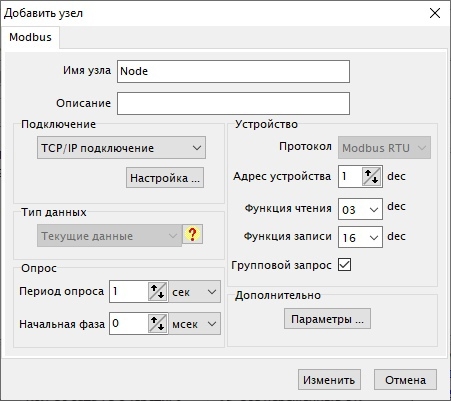Click the device address spinner arrows icon

coord(371,176)
